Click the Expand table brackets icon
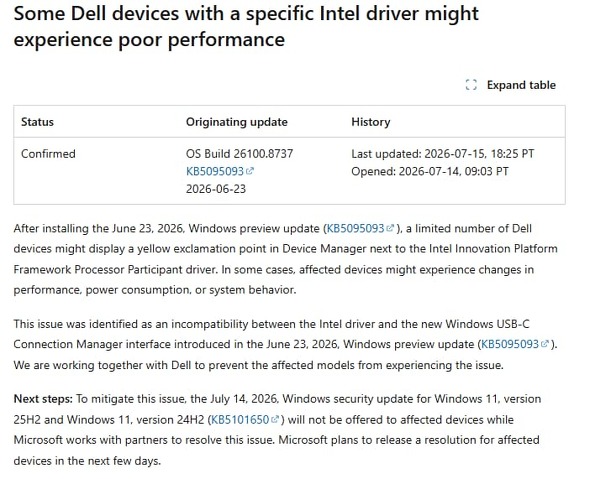The width and height of the screenshot is (590, 479). [471, 85]
